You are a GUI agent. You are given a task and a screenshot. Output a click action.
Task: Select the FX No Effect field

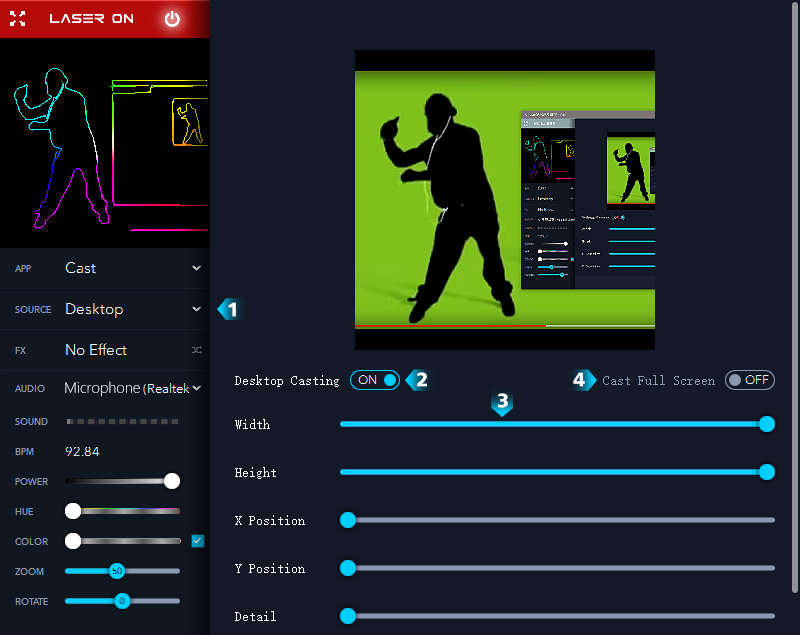pos(120,350)
